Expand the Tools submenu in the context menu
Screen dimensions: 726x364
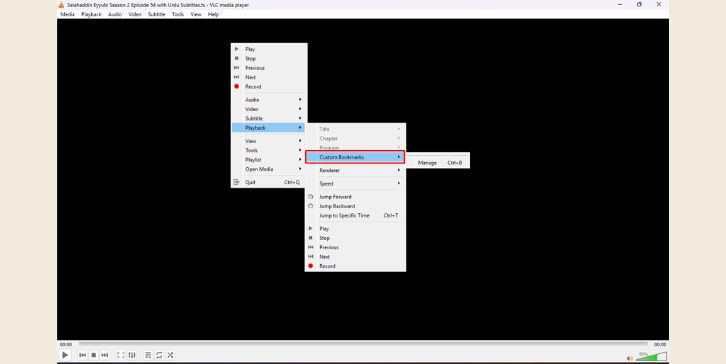[269, 151]
